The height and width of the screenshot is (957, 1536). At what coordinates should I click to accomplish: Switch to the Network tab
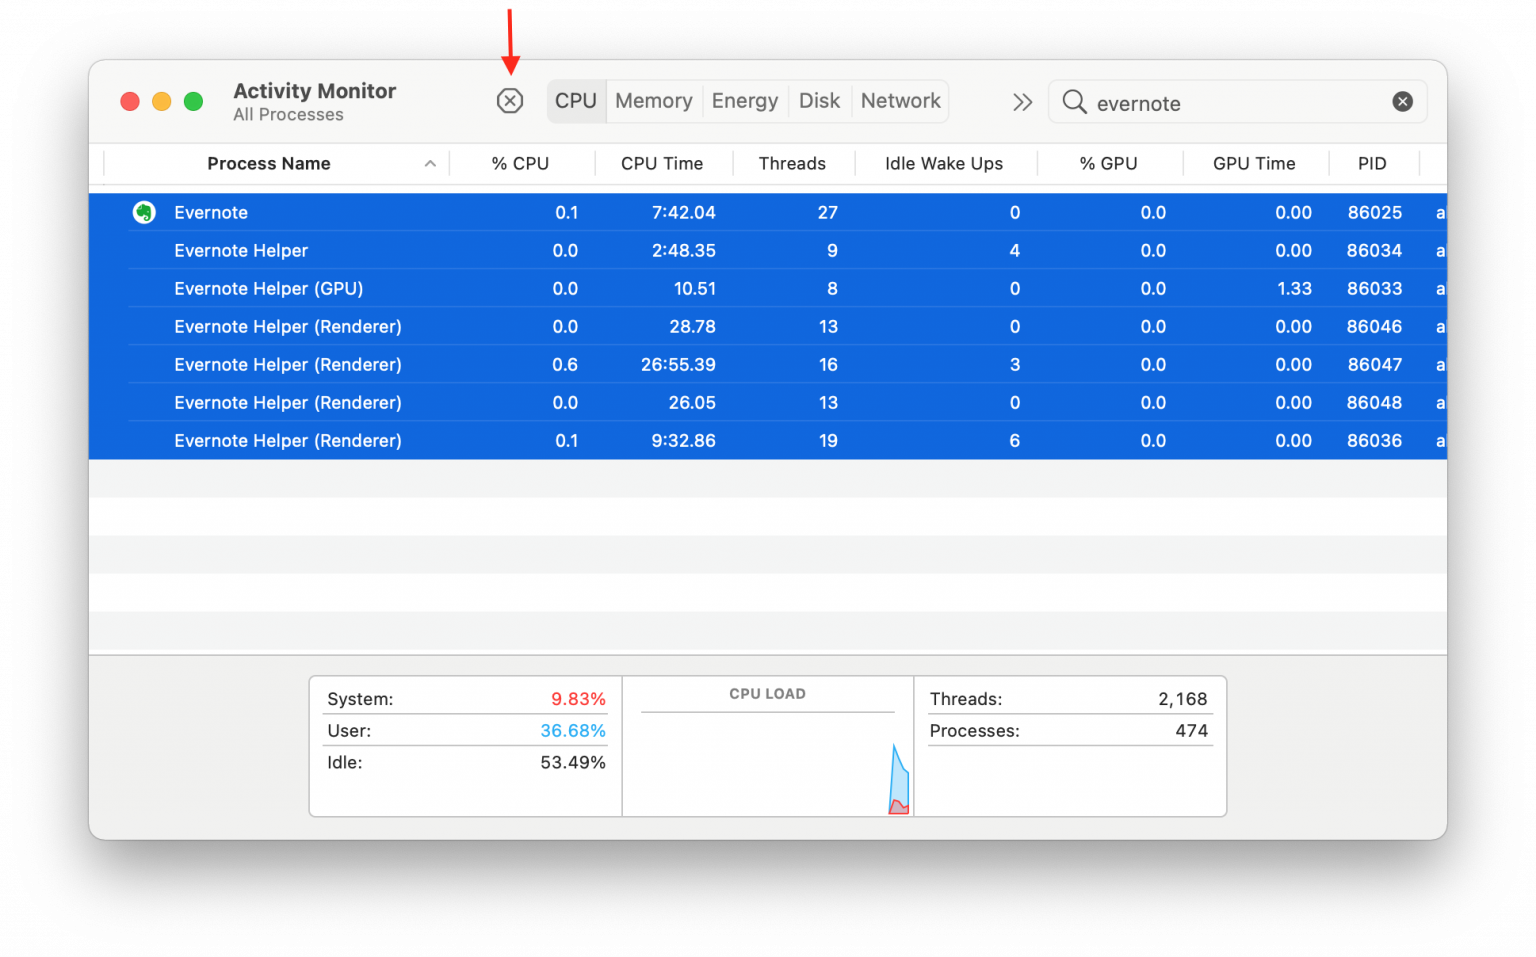(x=901, y=101)
